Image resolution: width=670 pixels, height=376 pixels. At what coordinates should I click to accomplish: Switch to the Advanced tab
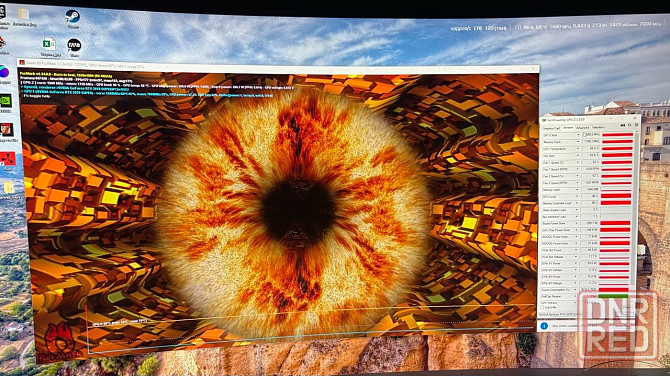point(582,128)
